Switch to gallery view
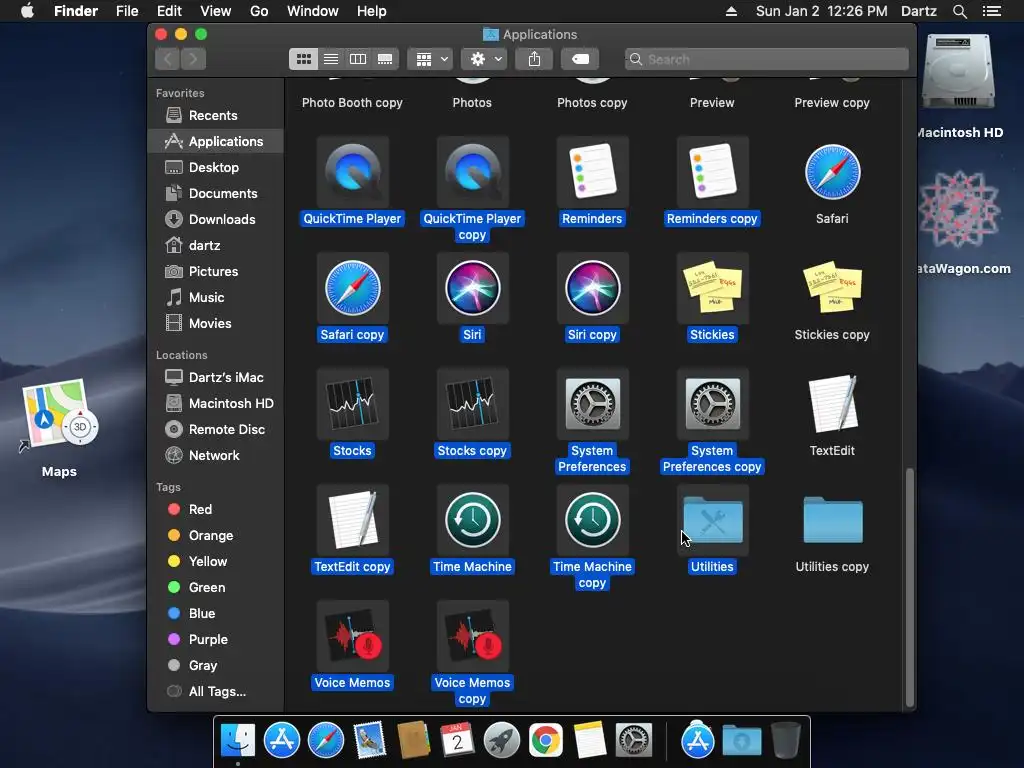 point(385,59)
